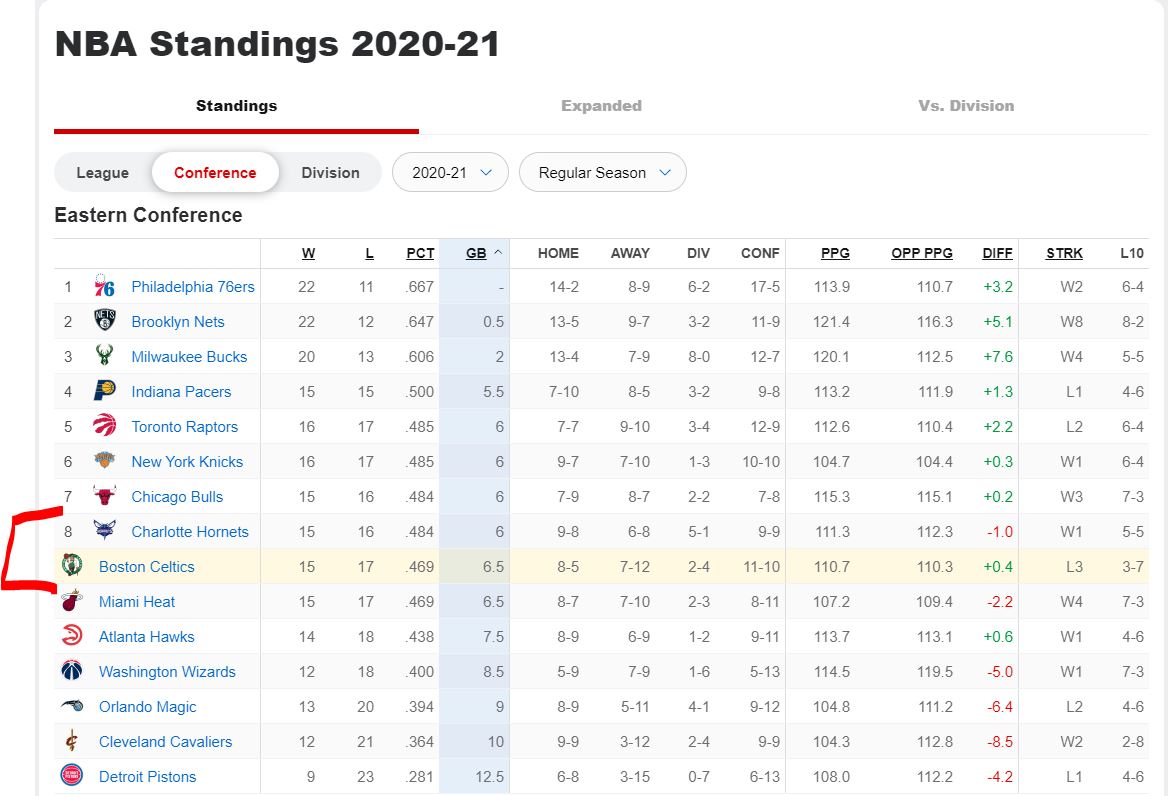Click the Miami Heat team logo

[72, 601]
